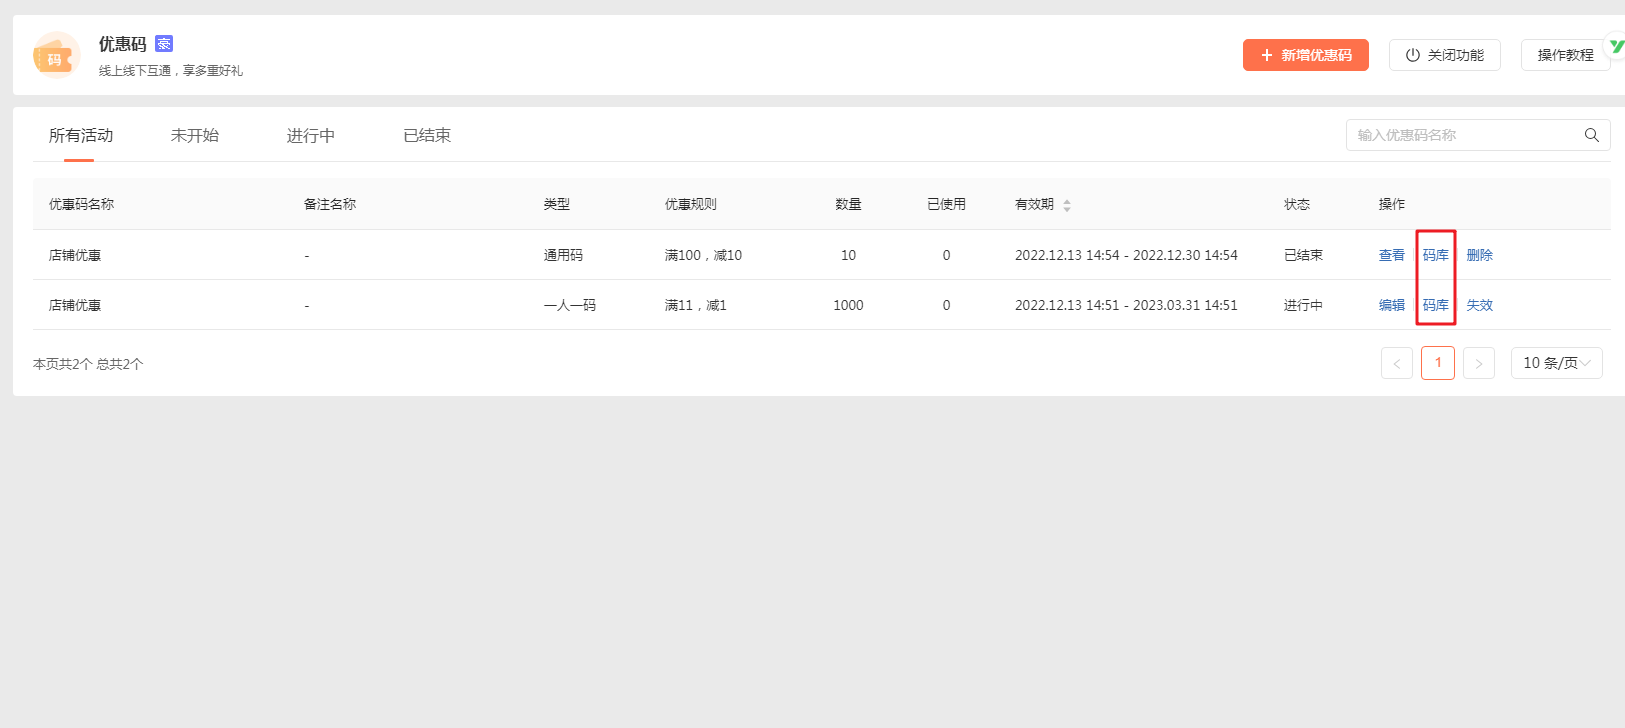This screenshot has height=728, width=1625.
Task: Click 查看 link for 通用码 row
Action: 1392,255
